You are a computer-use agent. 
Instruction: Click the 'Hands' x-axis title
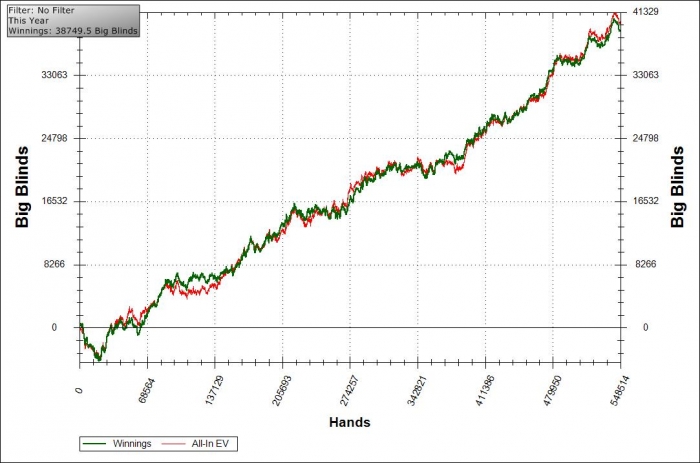coord(350,422)
